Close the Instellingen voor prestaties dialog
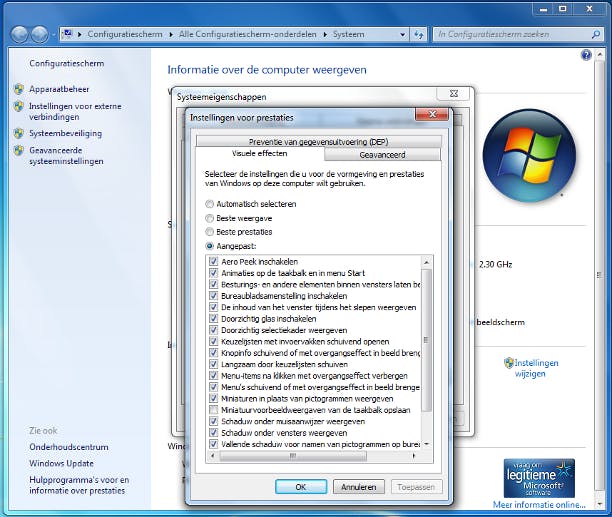The height and width of the screenshot is (517, 612). [432, 114]
